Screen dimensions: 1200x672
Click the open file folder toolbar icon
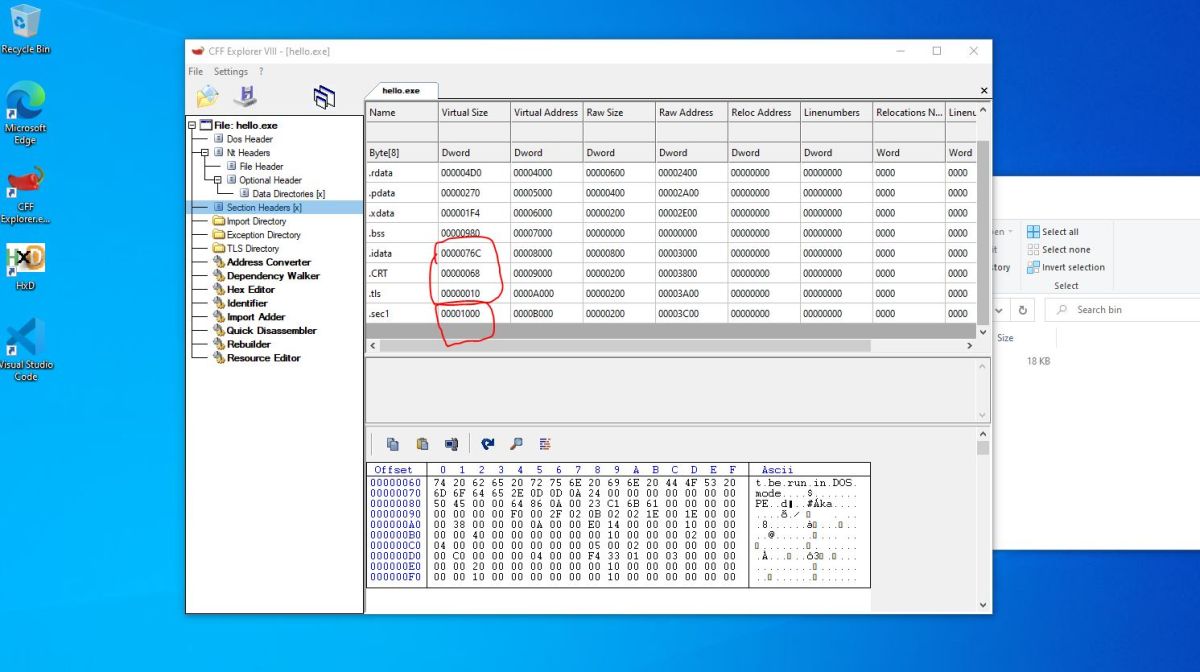pos(207,96)
